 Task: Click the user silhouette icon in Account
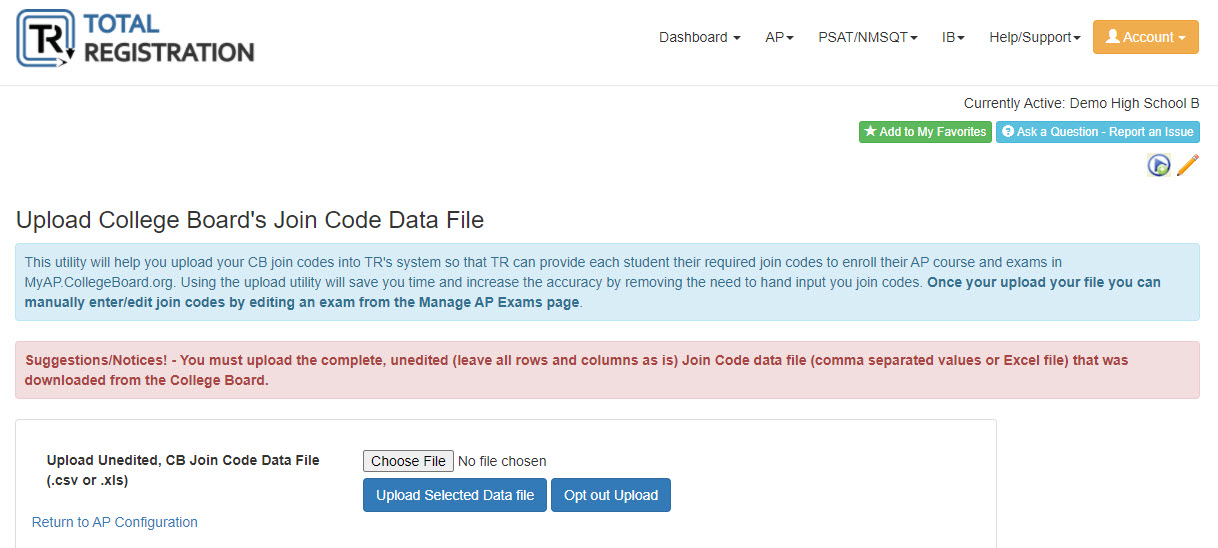point(1112,37)
